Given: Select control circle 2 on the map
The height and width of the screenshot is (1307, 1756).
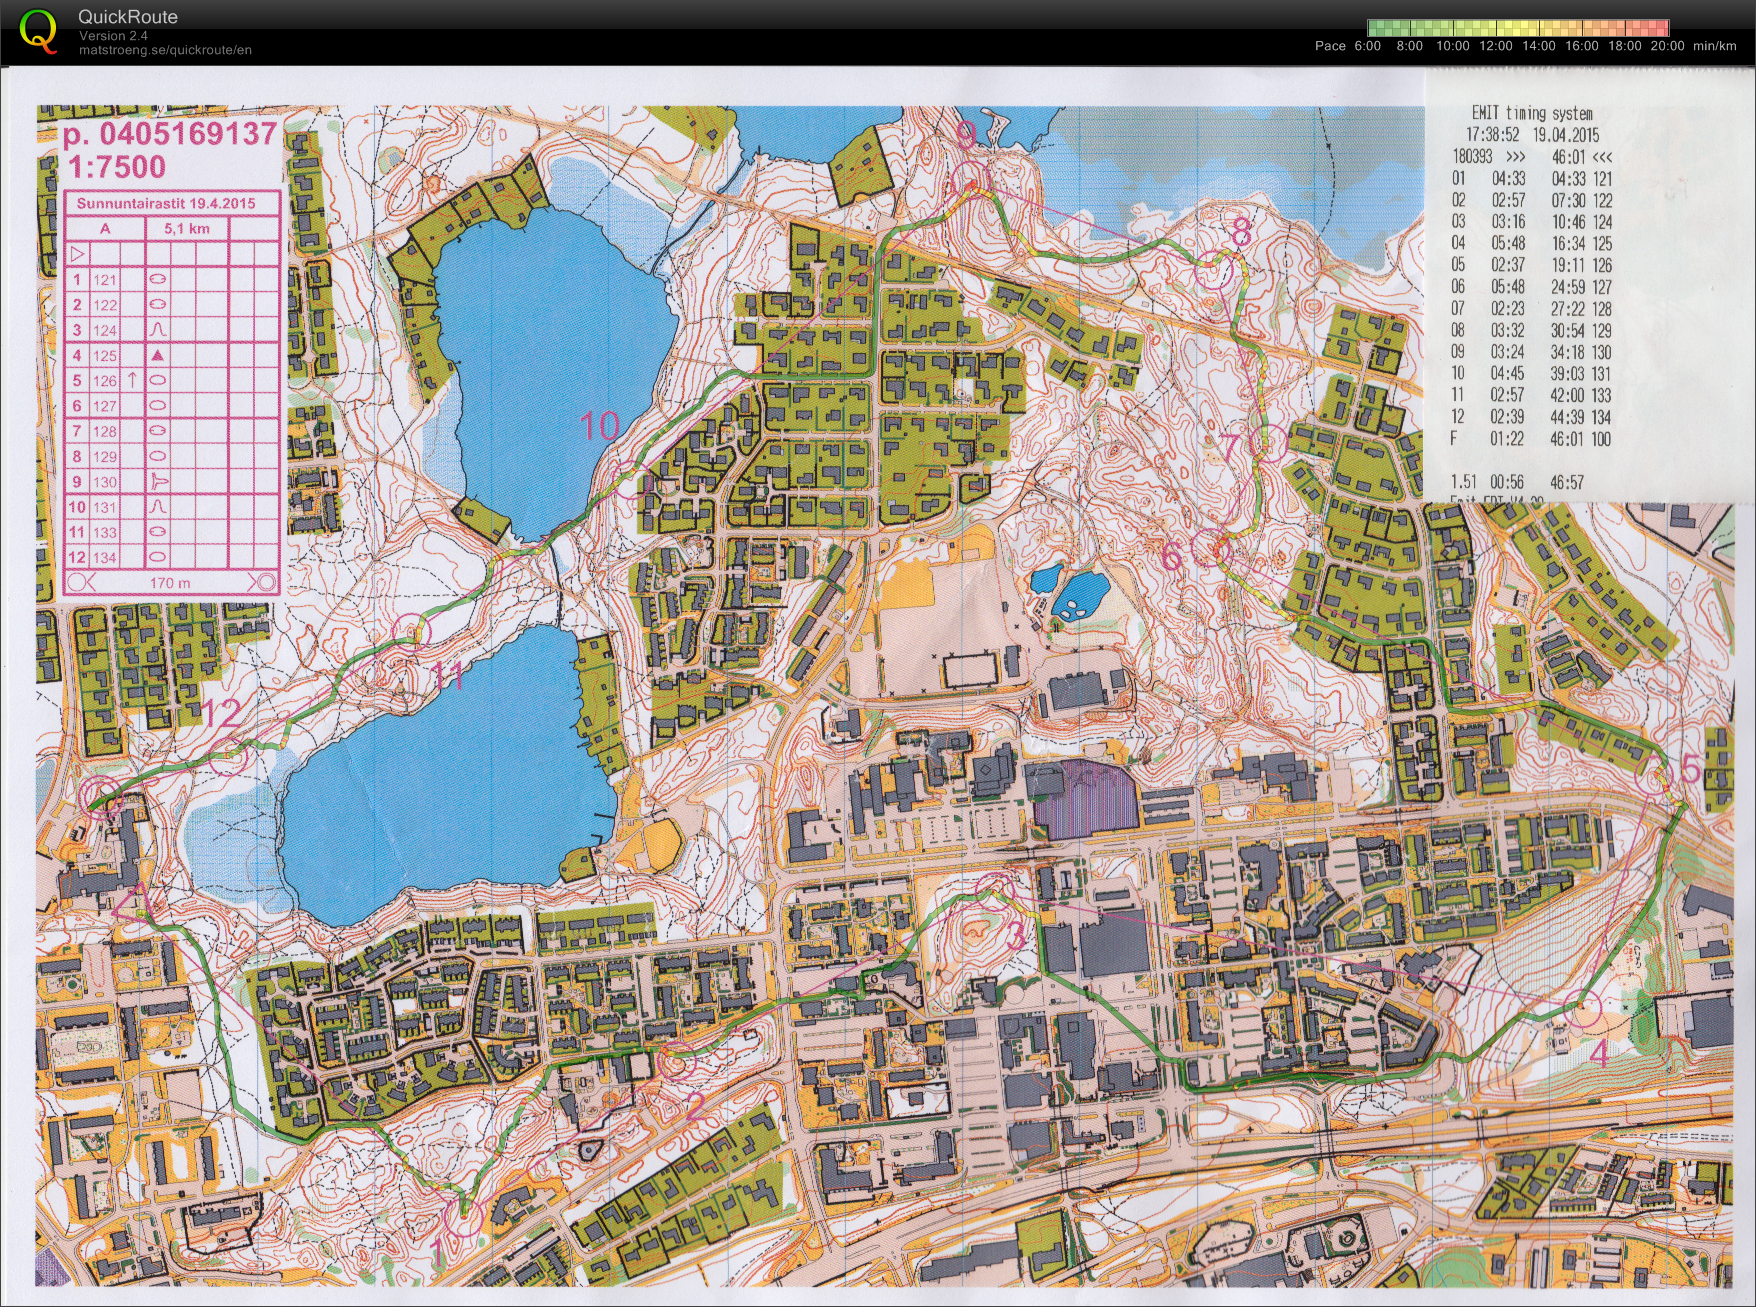Looking at the screenshot, I should click(x=678, y=1062).
